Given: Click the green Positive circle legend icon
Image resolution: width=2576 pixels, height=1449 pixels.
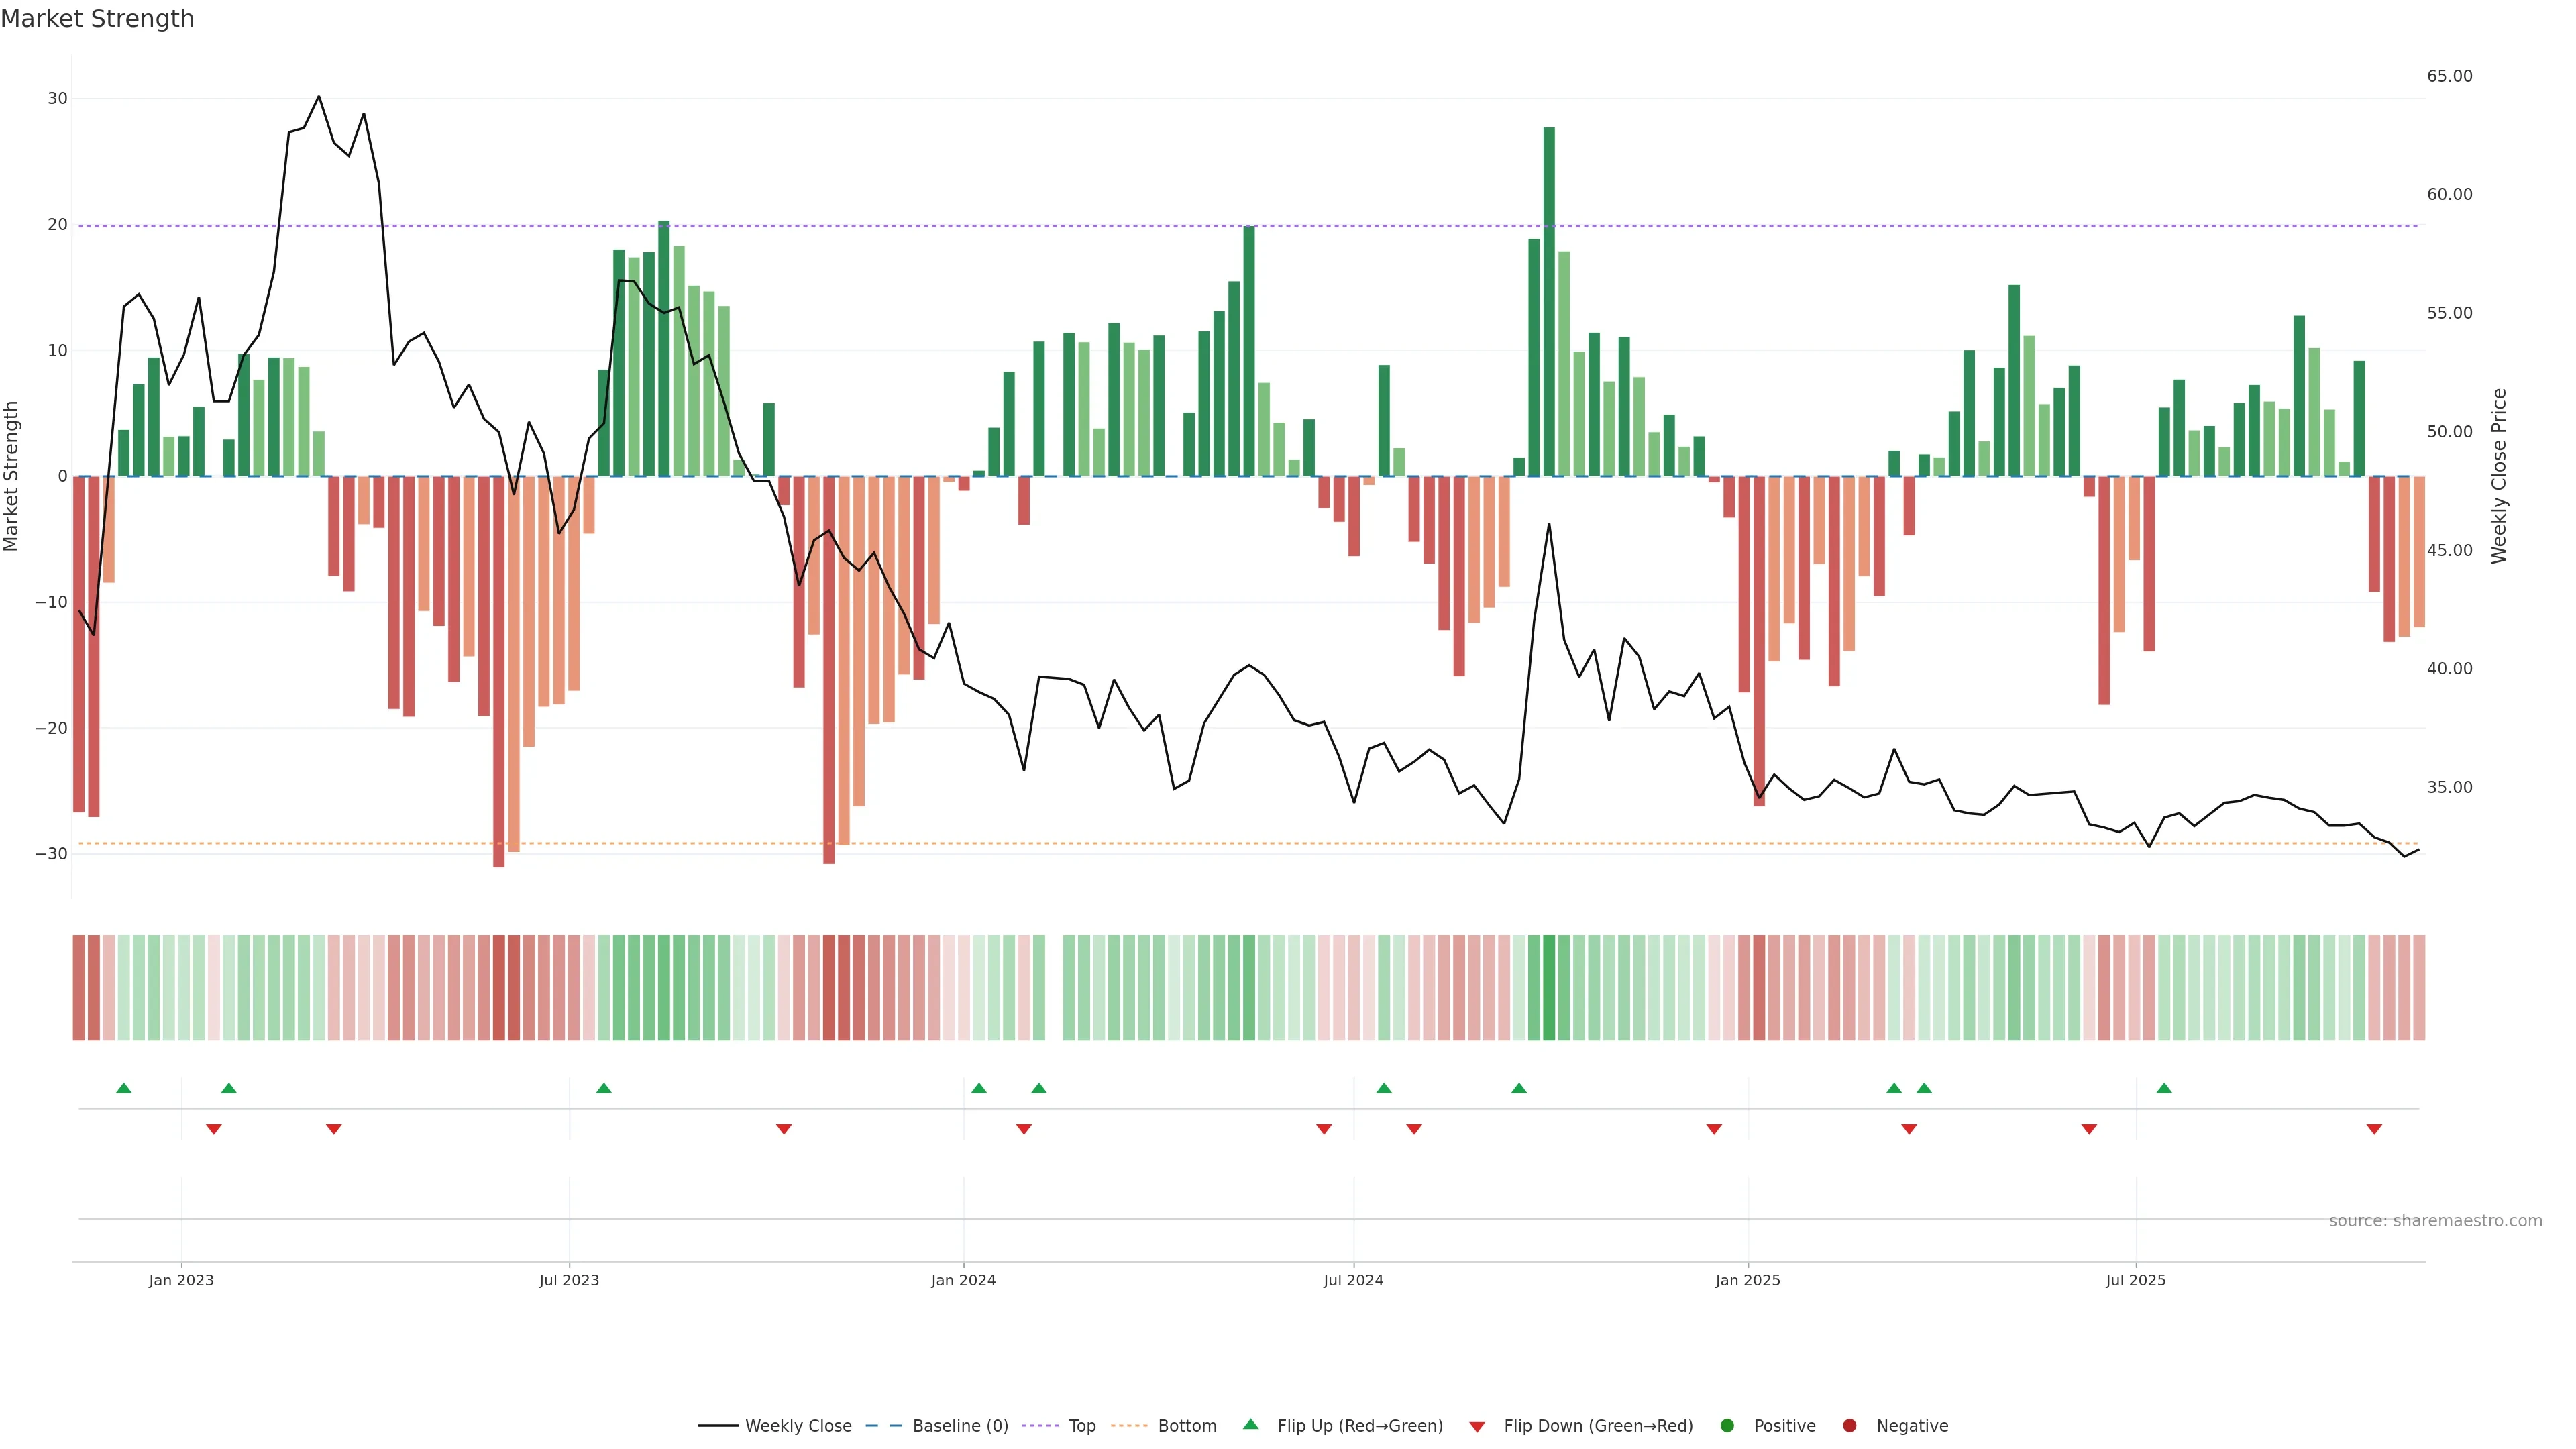Looking at the screenshot, I should coord(1727,1425).
